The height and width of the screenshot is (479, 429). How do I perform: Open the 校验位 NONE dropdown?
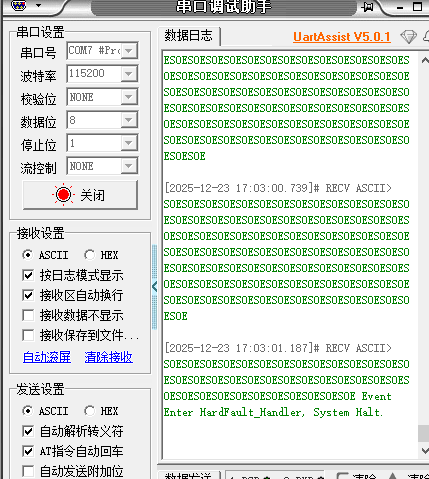[x=129, y=97]
